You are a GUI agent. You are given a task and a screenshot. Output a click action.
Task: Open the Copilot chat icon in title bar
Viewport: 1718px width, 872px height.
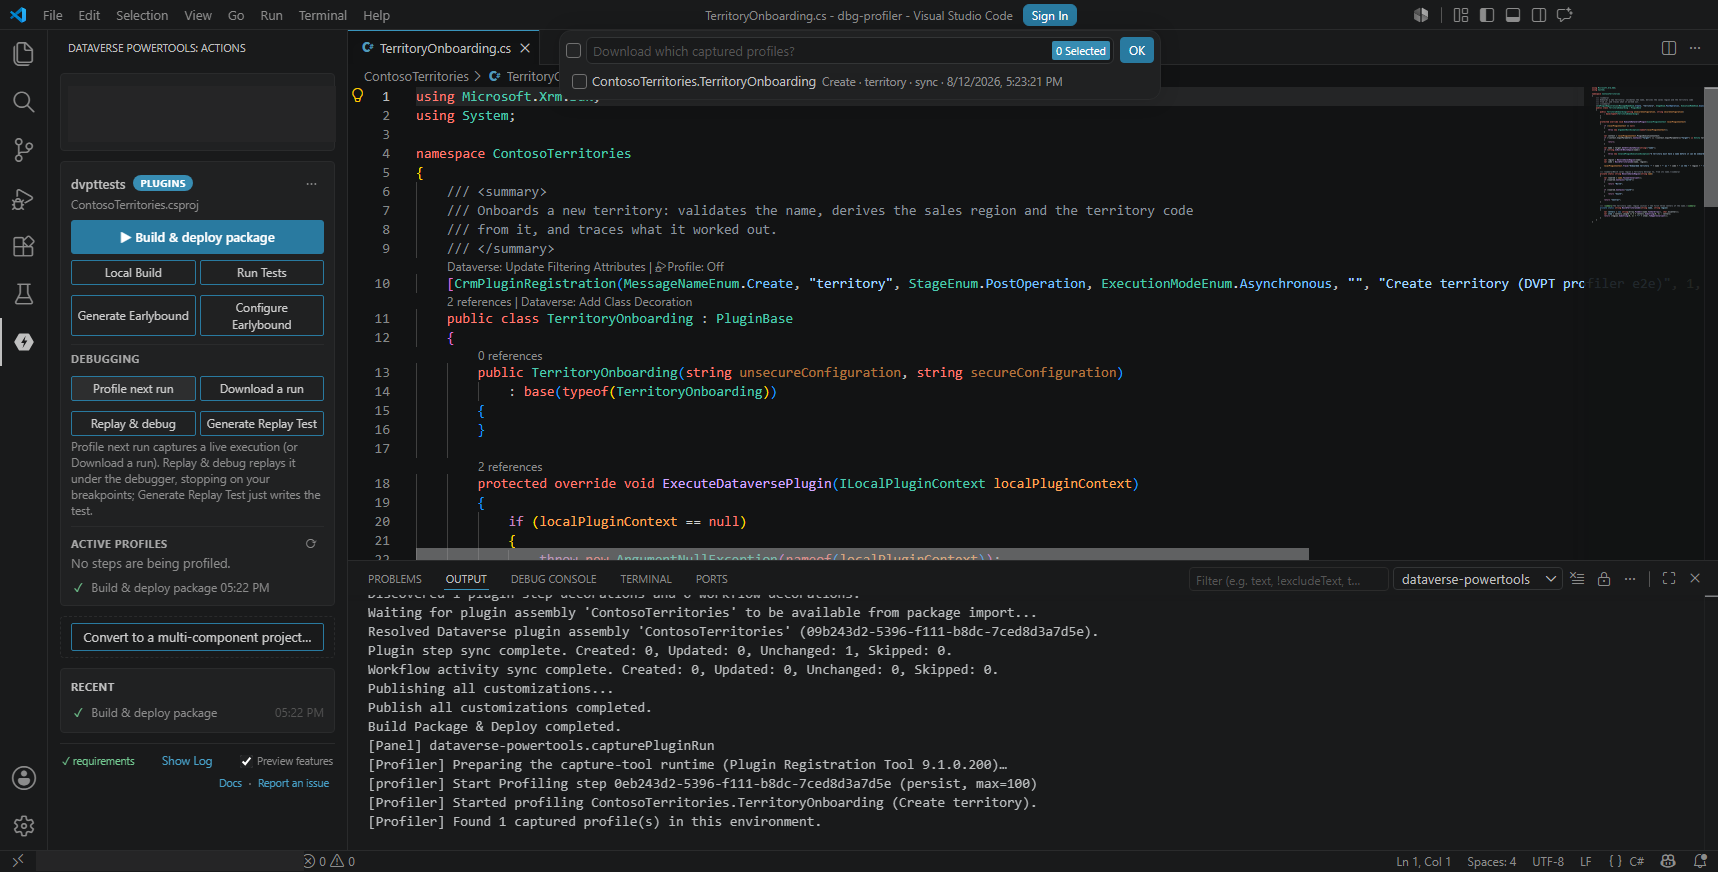tap(1565, 15)
